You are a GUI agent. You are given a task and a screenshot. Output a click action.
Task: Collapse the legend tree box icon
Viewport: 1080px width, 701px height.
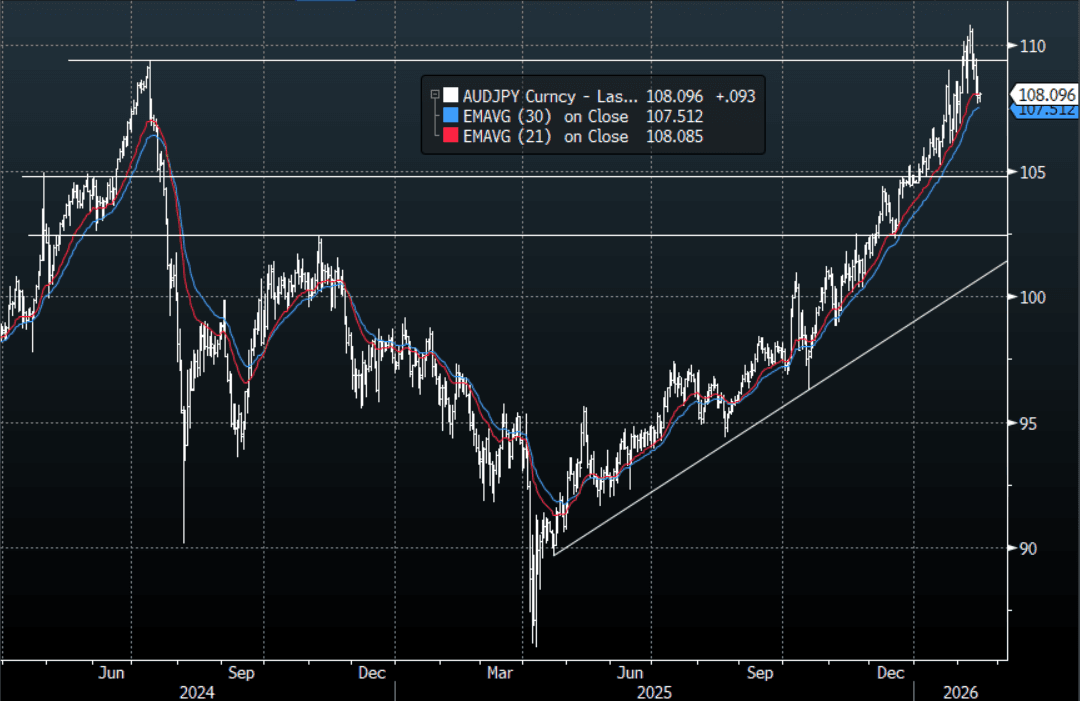tap(433, 95)
